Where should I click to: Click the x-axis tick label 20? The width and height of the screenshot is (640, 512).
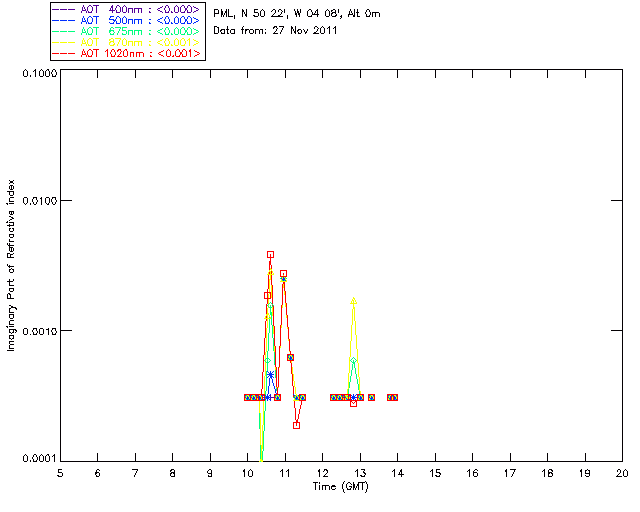point(622,473)
